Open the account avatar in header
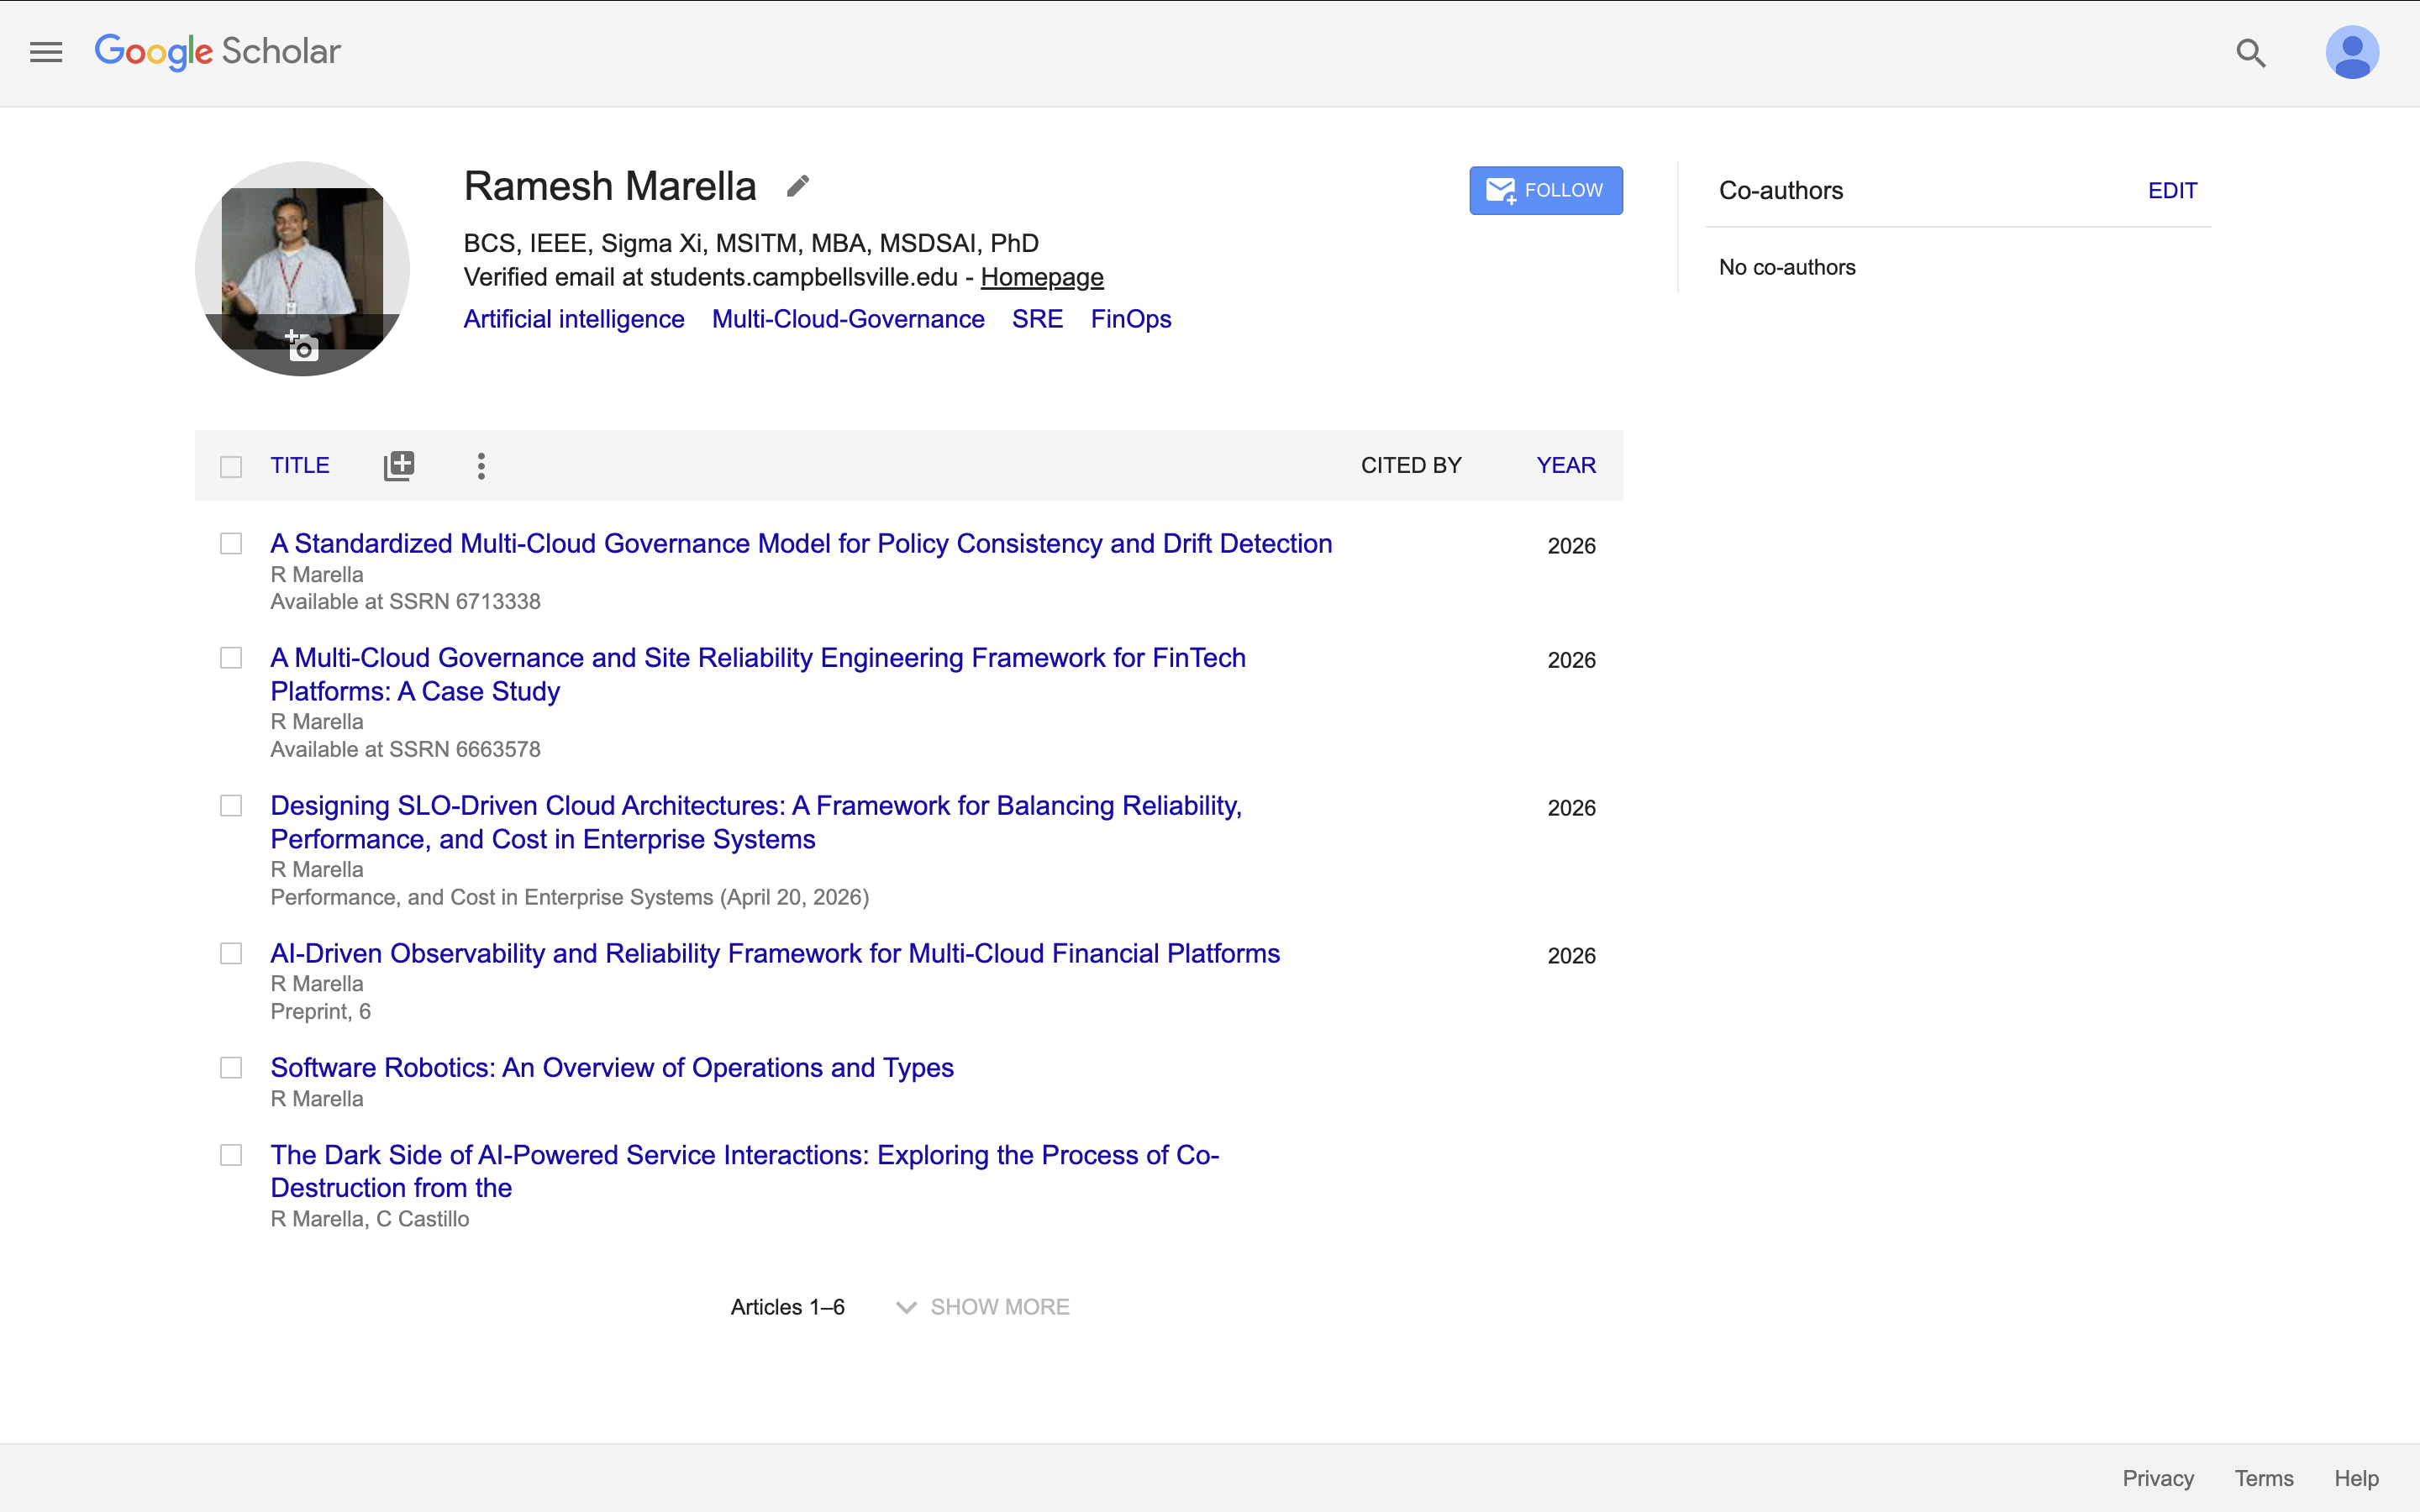Screen dimensions: 2420x1512 point(2352,52)
